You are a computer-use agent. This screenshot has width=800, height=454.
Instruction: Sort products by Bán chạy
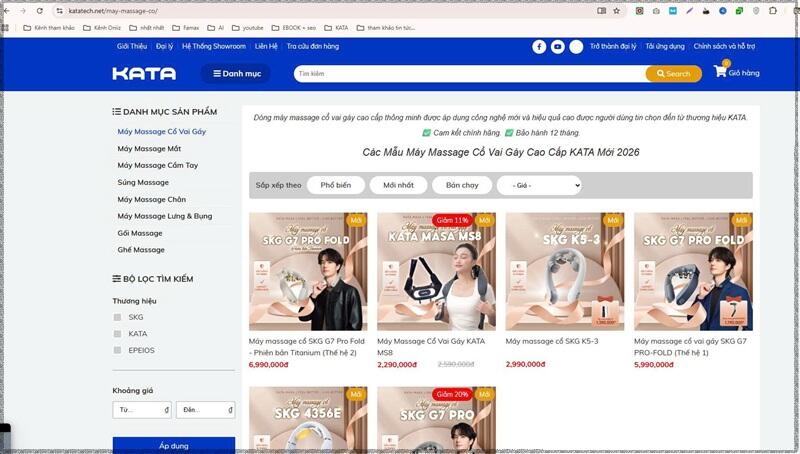(462, 185)
